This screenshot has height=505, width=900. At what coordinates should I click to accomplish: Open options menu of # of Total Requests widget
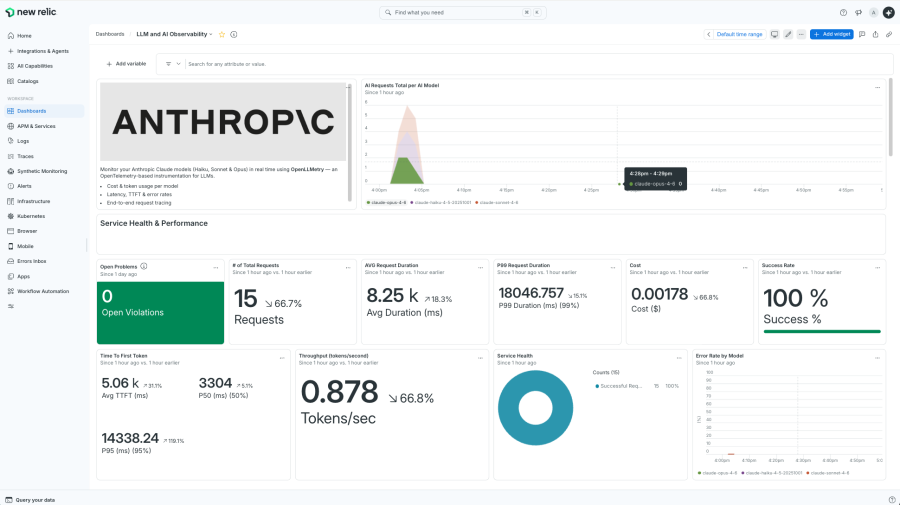(348, 267)
